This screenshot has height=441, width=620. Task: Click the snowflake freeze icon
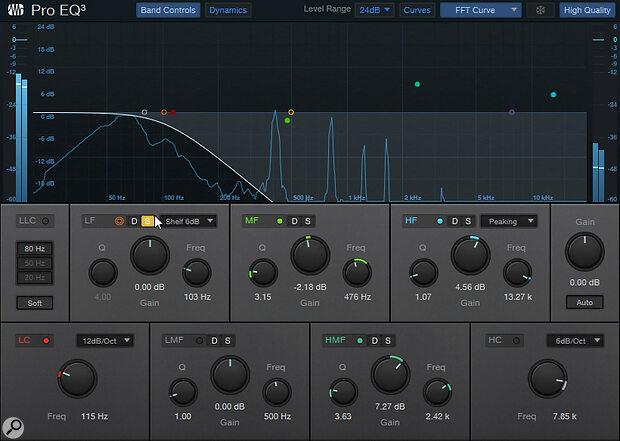[x=540, y=10]
